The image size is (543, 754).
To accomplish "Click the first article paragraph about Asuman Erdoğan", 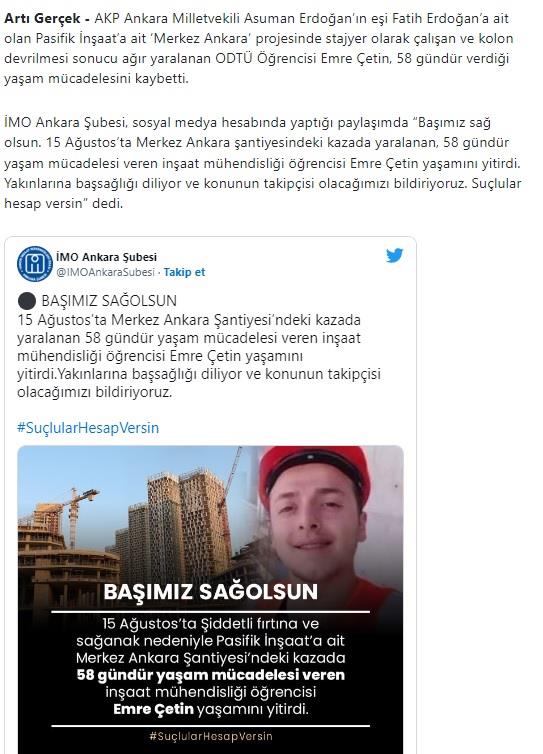I will [x=259, y=49].
